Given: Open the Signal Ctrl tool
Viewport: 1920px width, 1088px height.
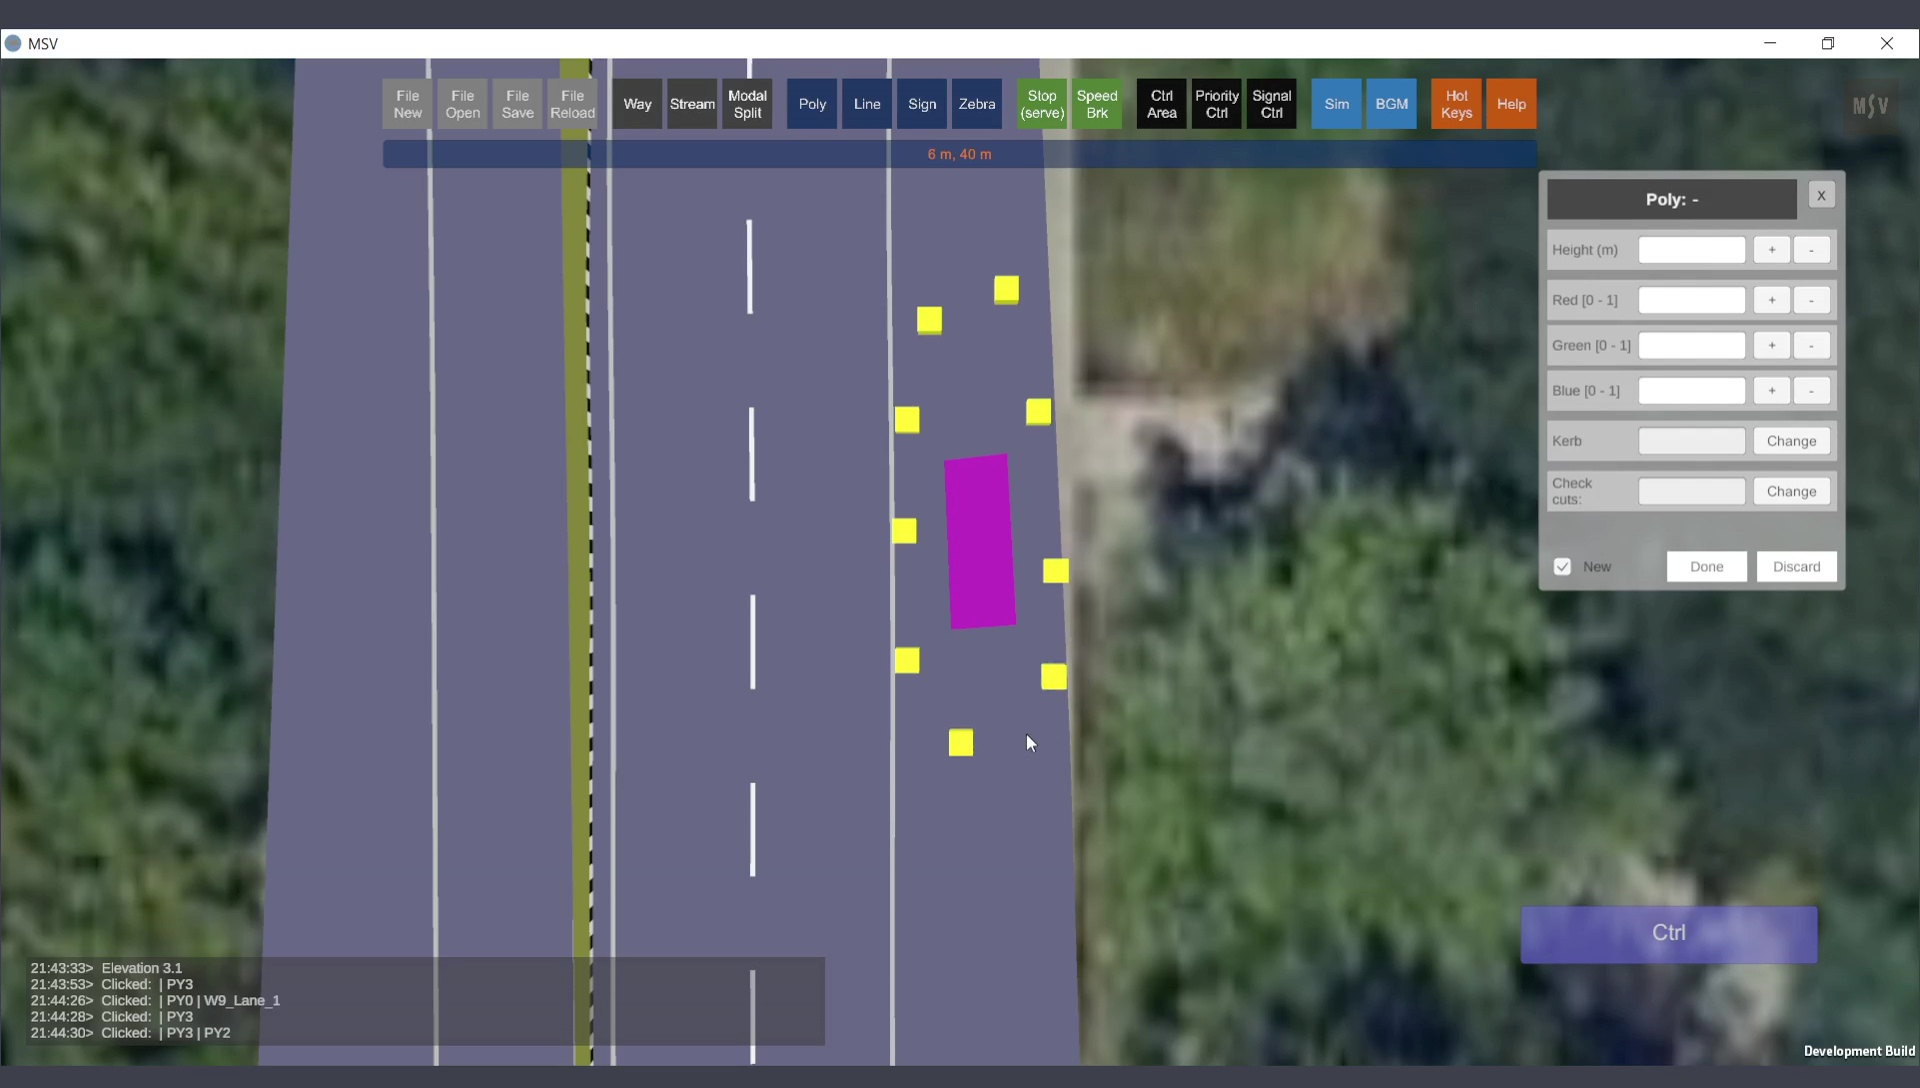Looking at the screenshot, I should click(1271, 104).
